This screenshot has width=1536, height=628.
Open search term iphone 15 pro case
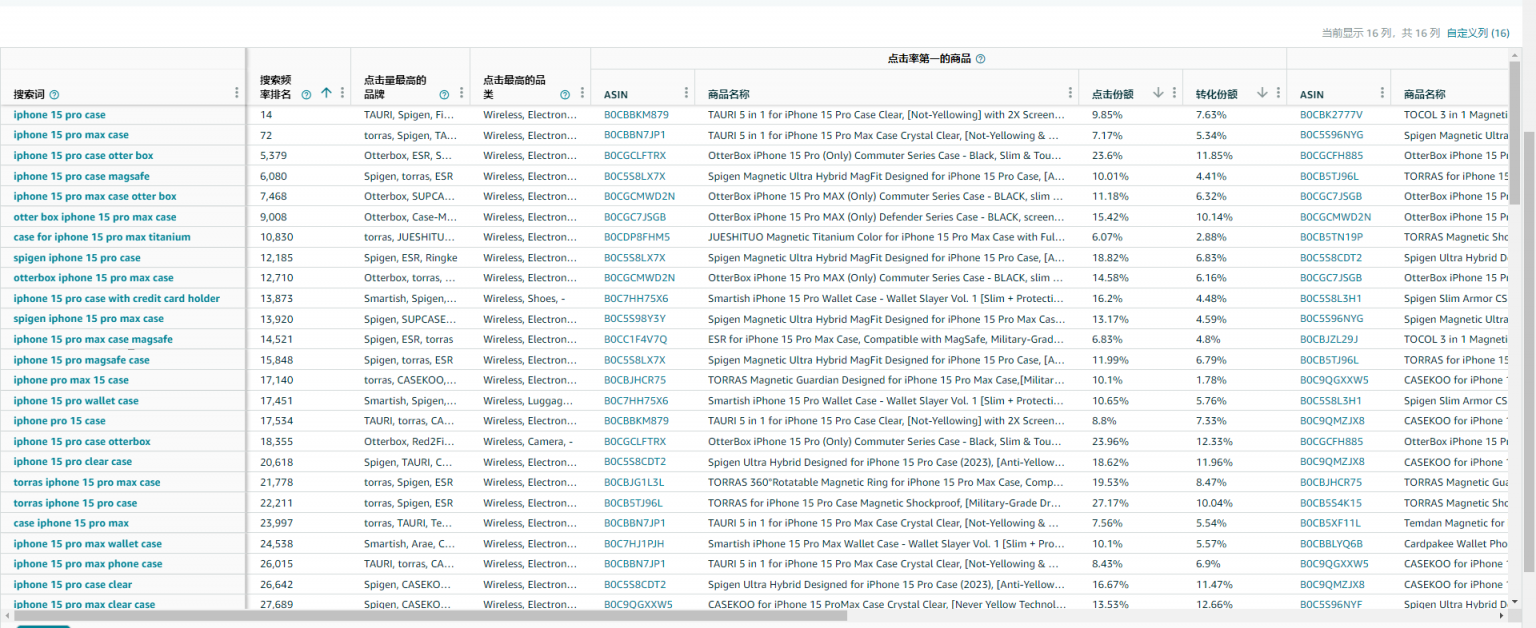click(59, 114)
